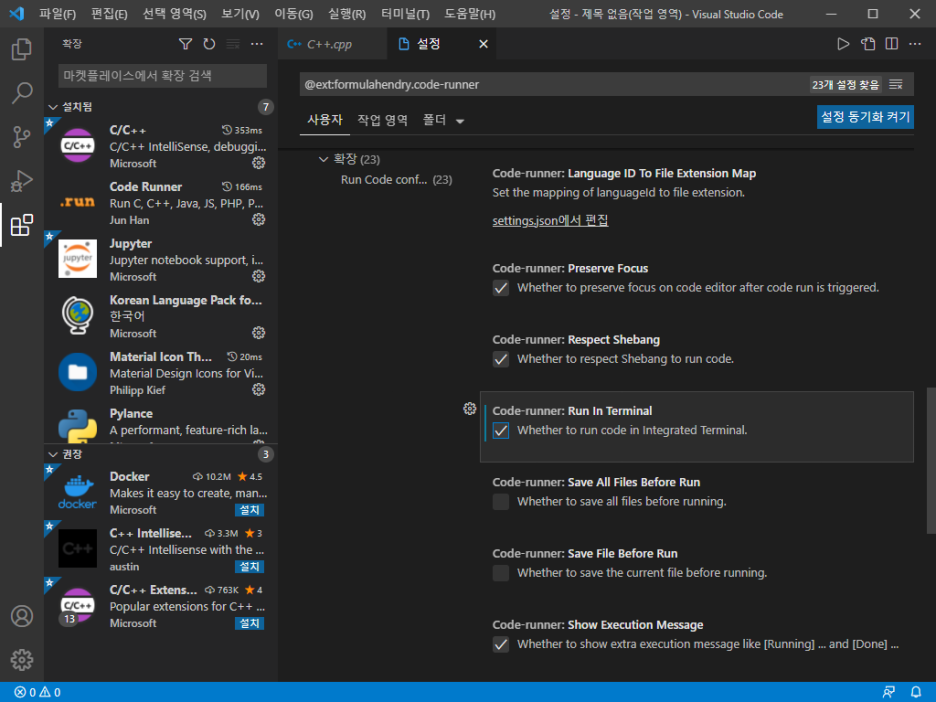Screen dimensions: 936x702
Task: Enable Save All Files Before Run
Action: pos(501,501)
